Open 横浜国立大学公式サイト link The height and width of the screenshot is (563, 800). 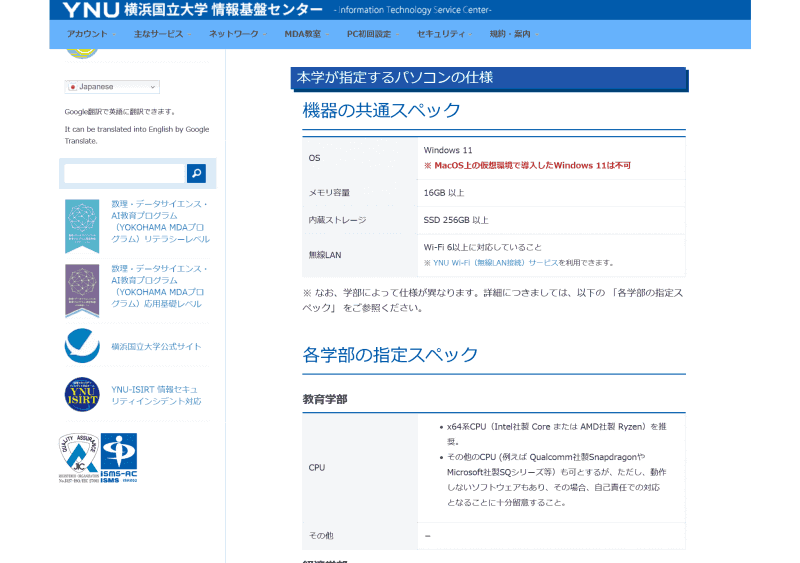[x=156, y=347]
